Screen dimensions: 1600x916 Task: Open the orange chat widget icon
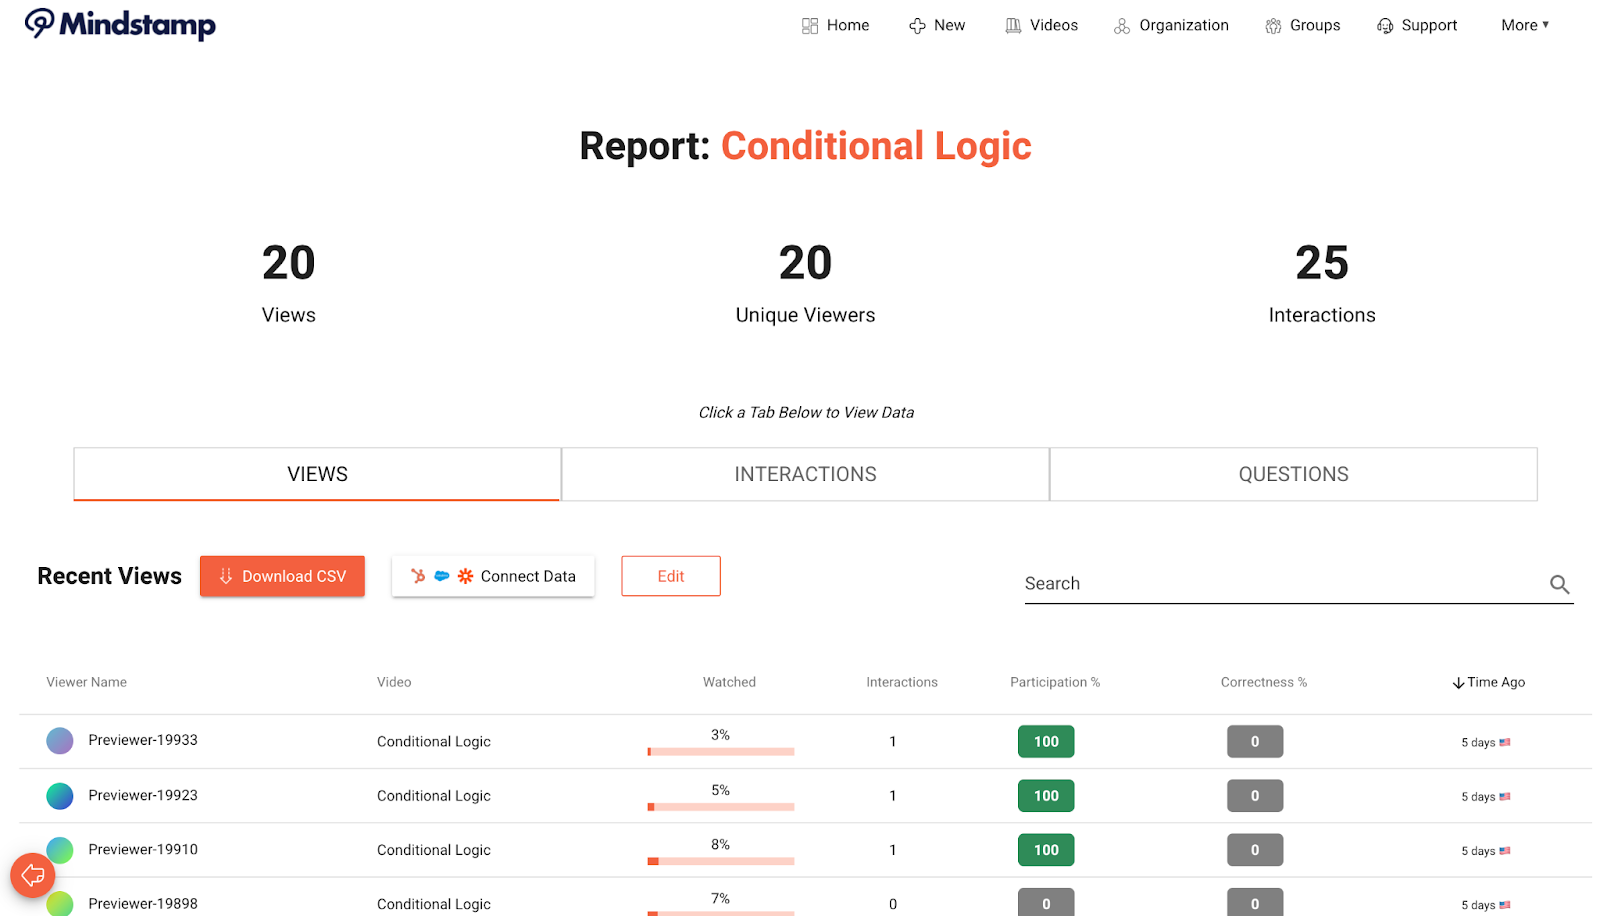[x=32, y=876]
